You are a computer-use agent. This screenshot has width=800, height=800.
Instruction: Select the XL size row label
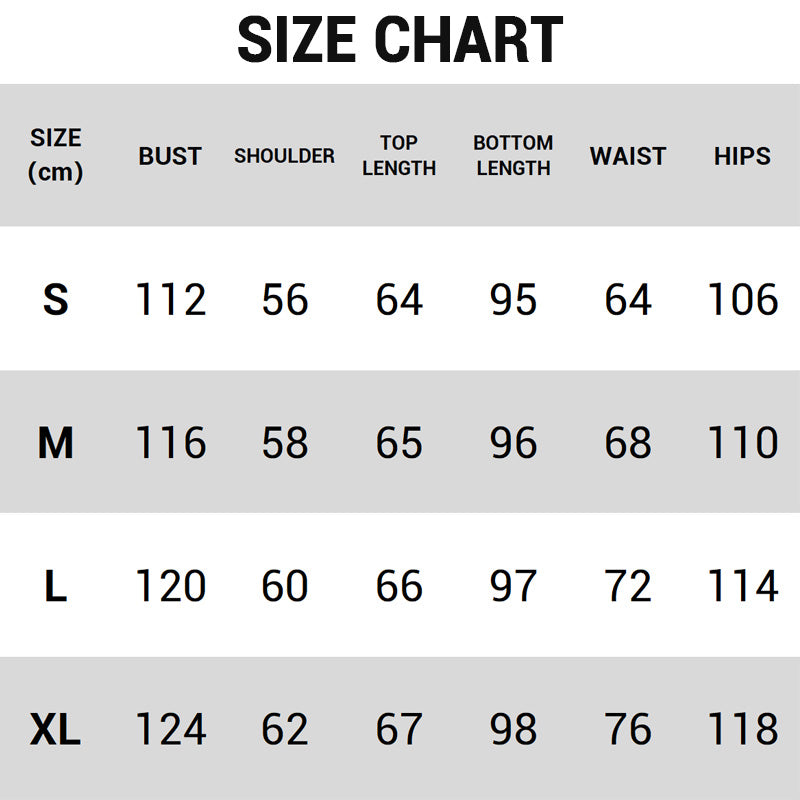(56, 730)
